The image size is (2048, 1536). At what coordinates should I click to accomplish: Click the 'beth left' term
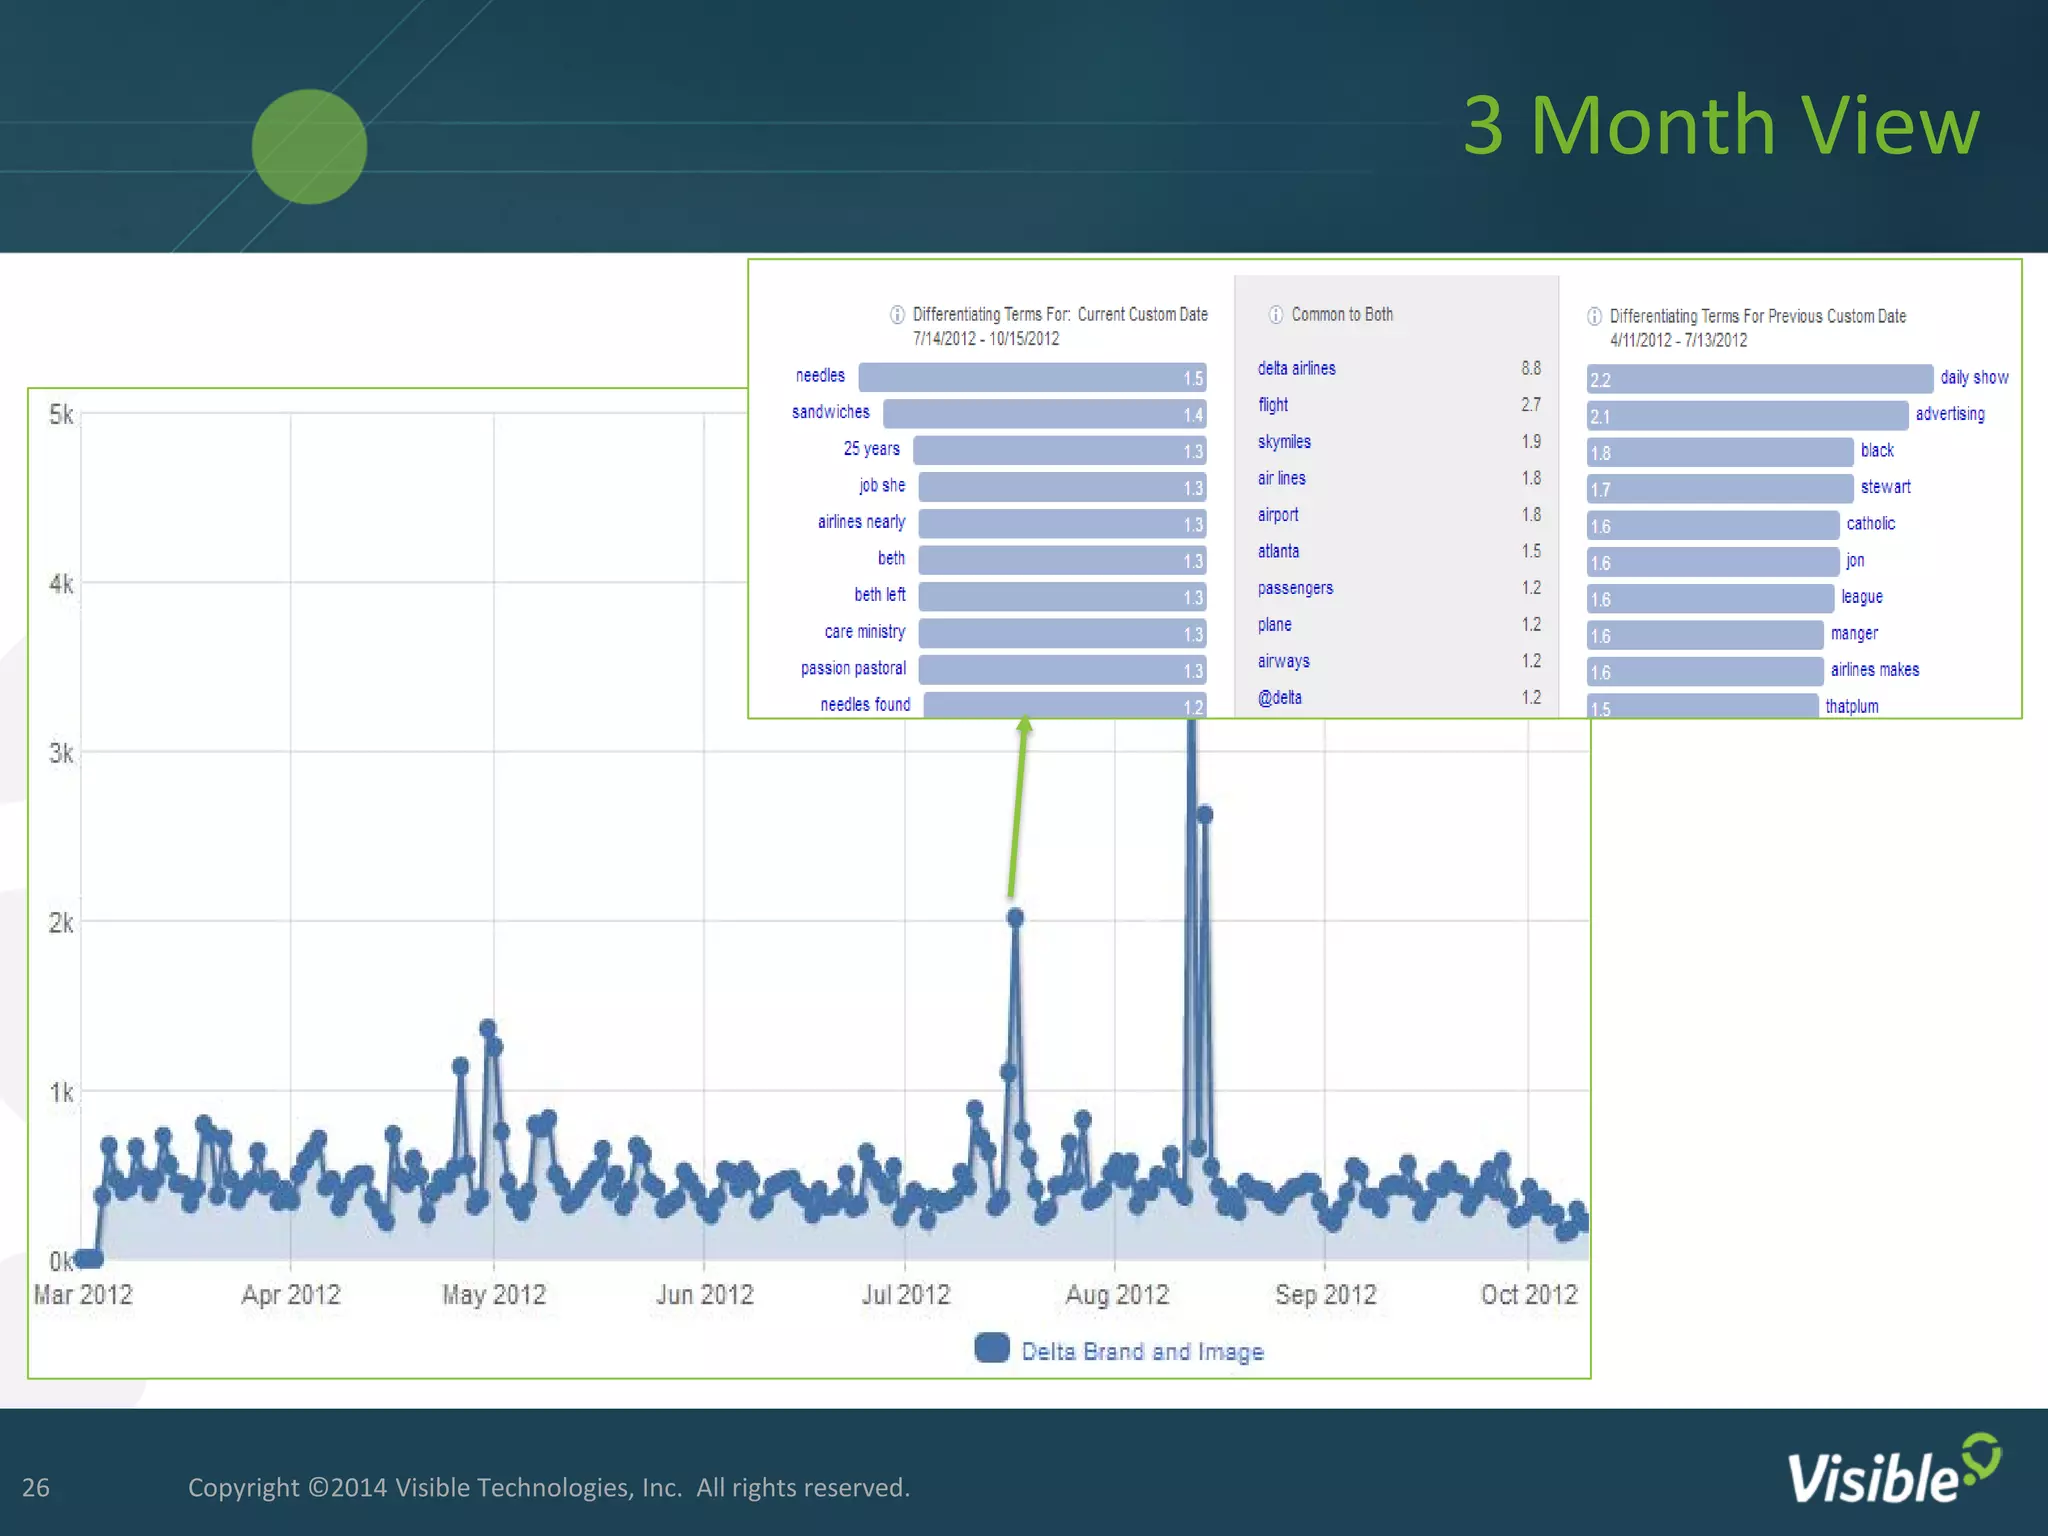coord(879,595)
